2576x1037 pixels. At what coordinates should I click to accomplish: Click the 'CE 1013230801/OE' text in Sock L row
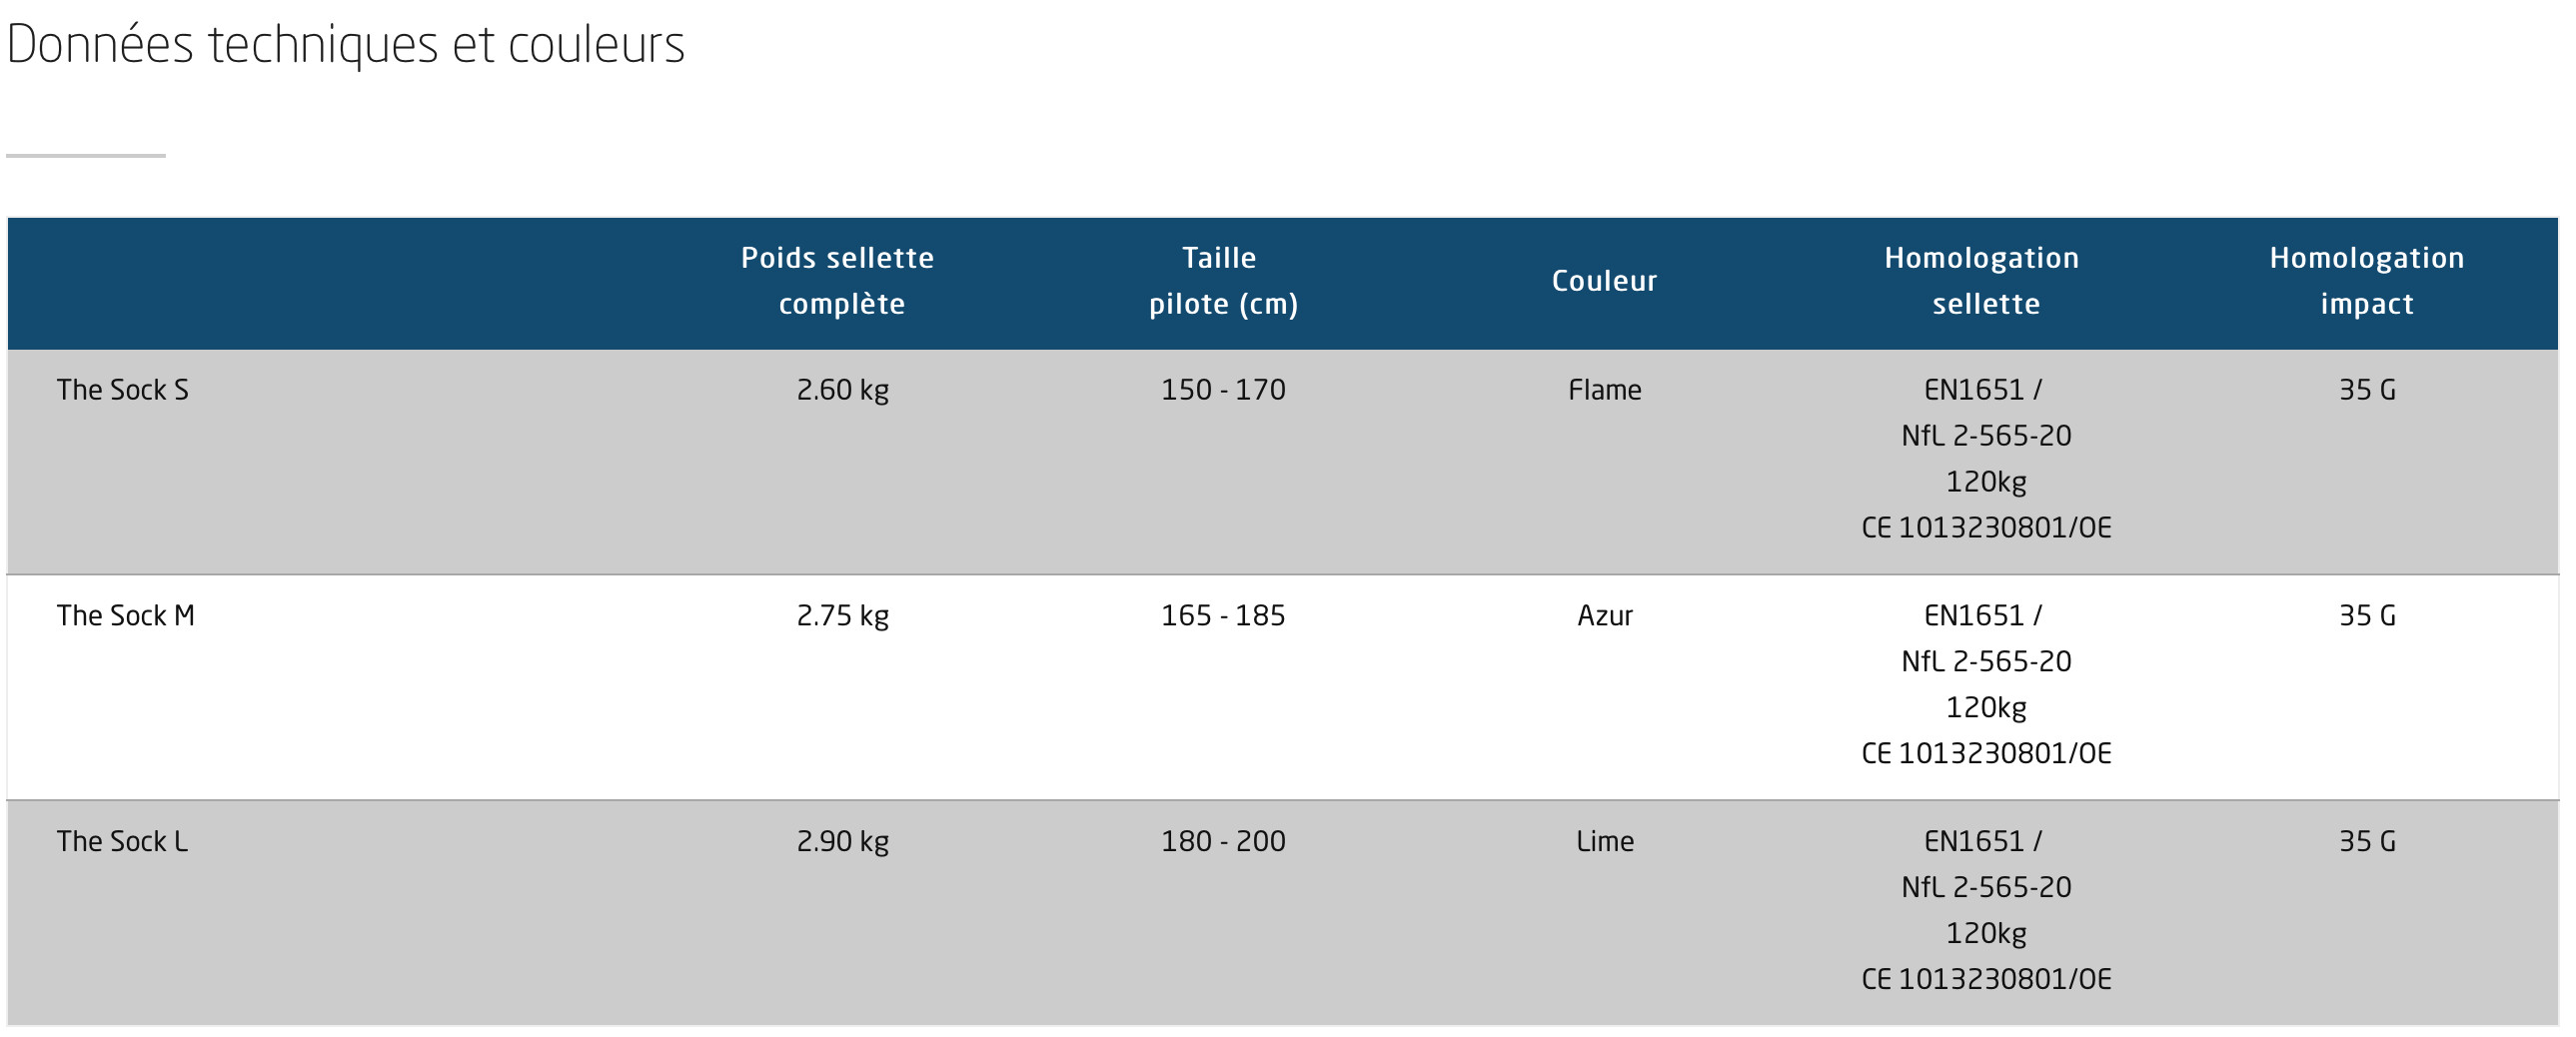coord(1985,979)
